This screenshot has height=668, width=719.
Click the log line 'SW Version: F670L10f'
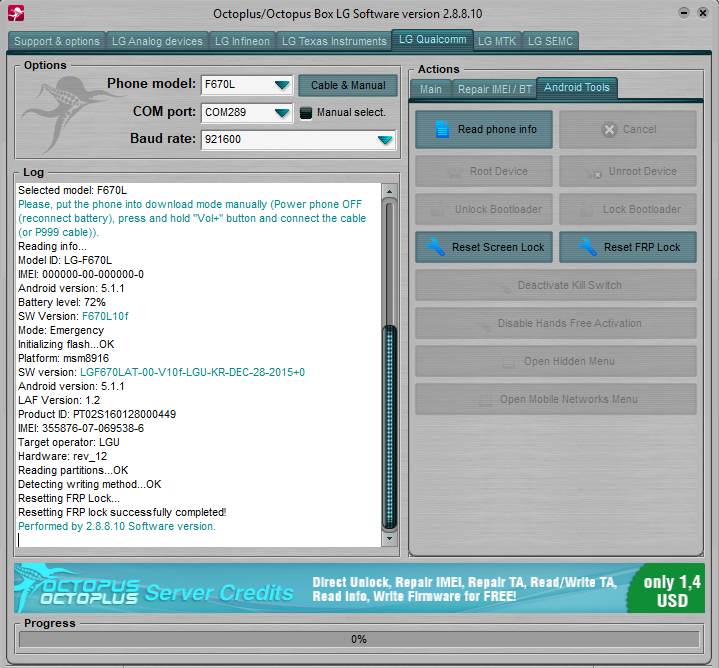point(73,316)
